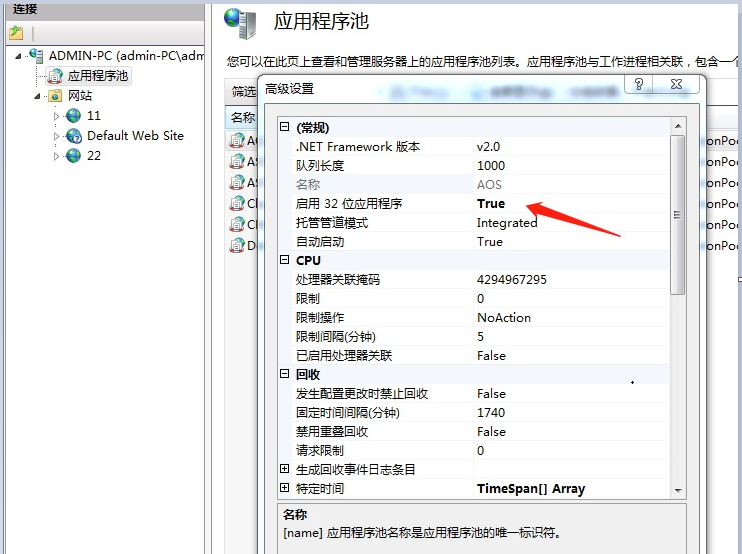The height and width of the screenshot is (554, 742).
Task: Click the help question mark button in 高级设置
Action: [639, 84]
